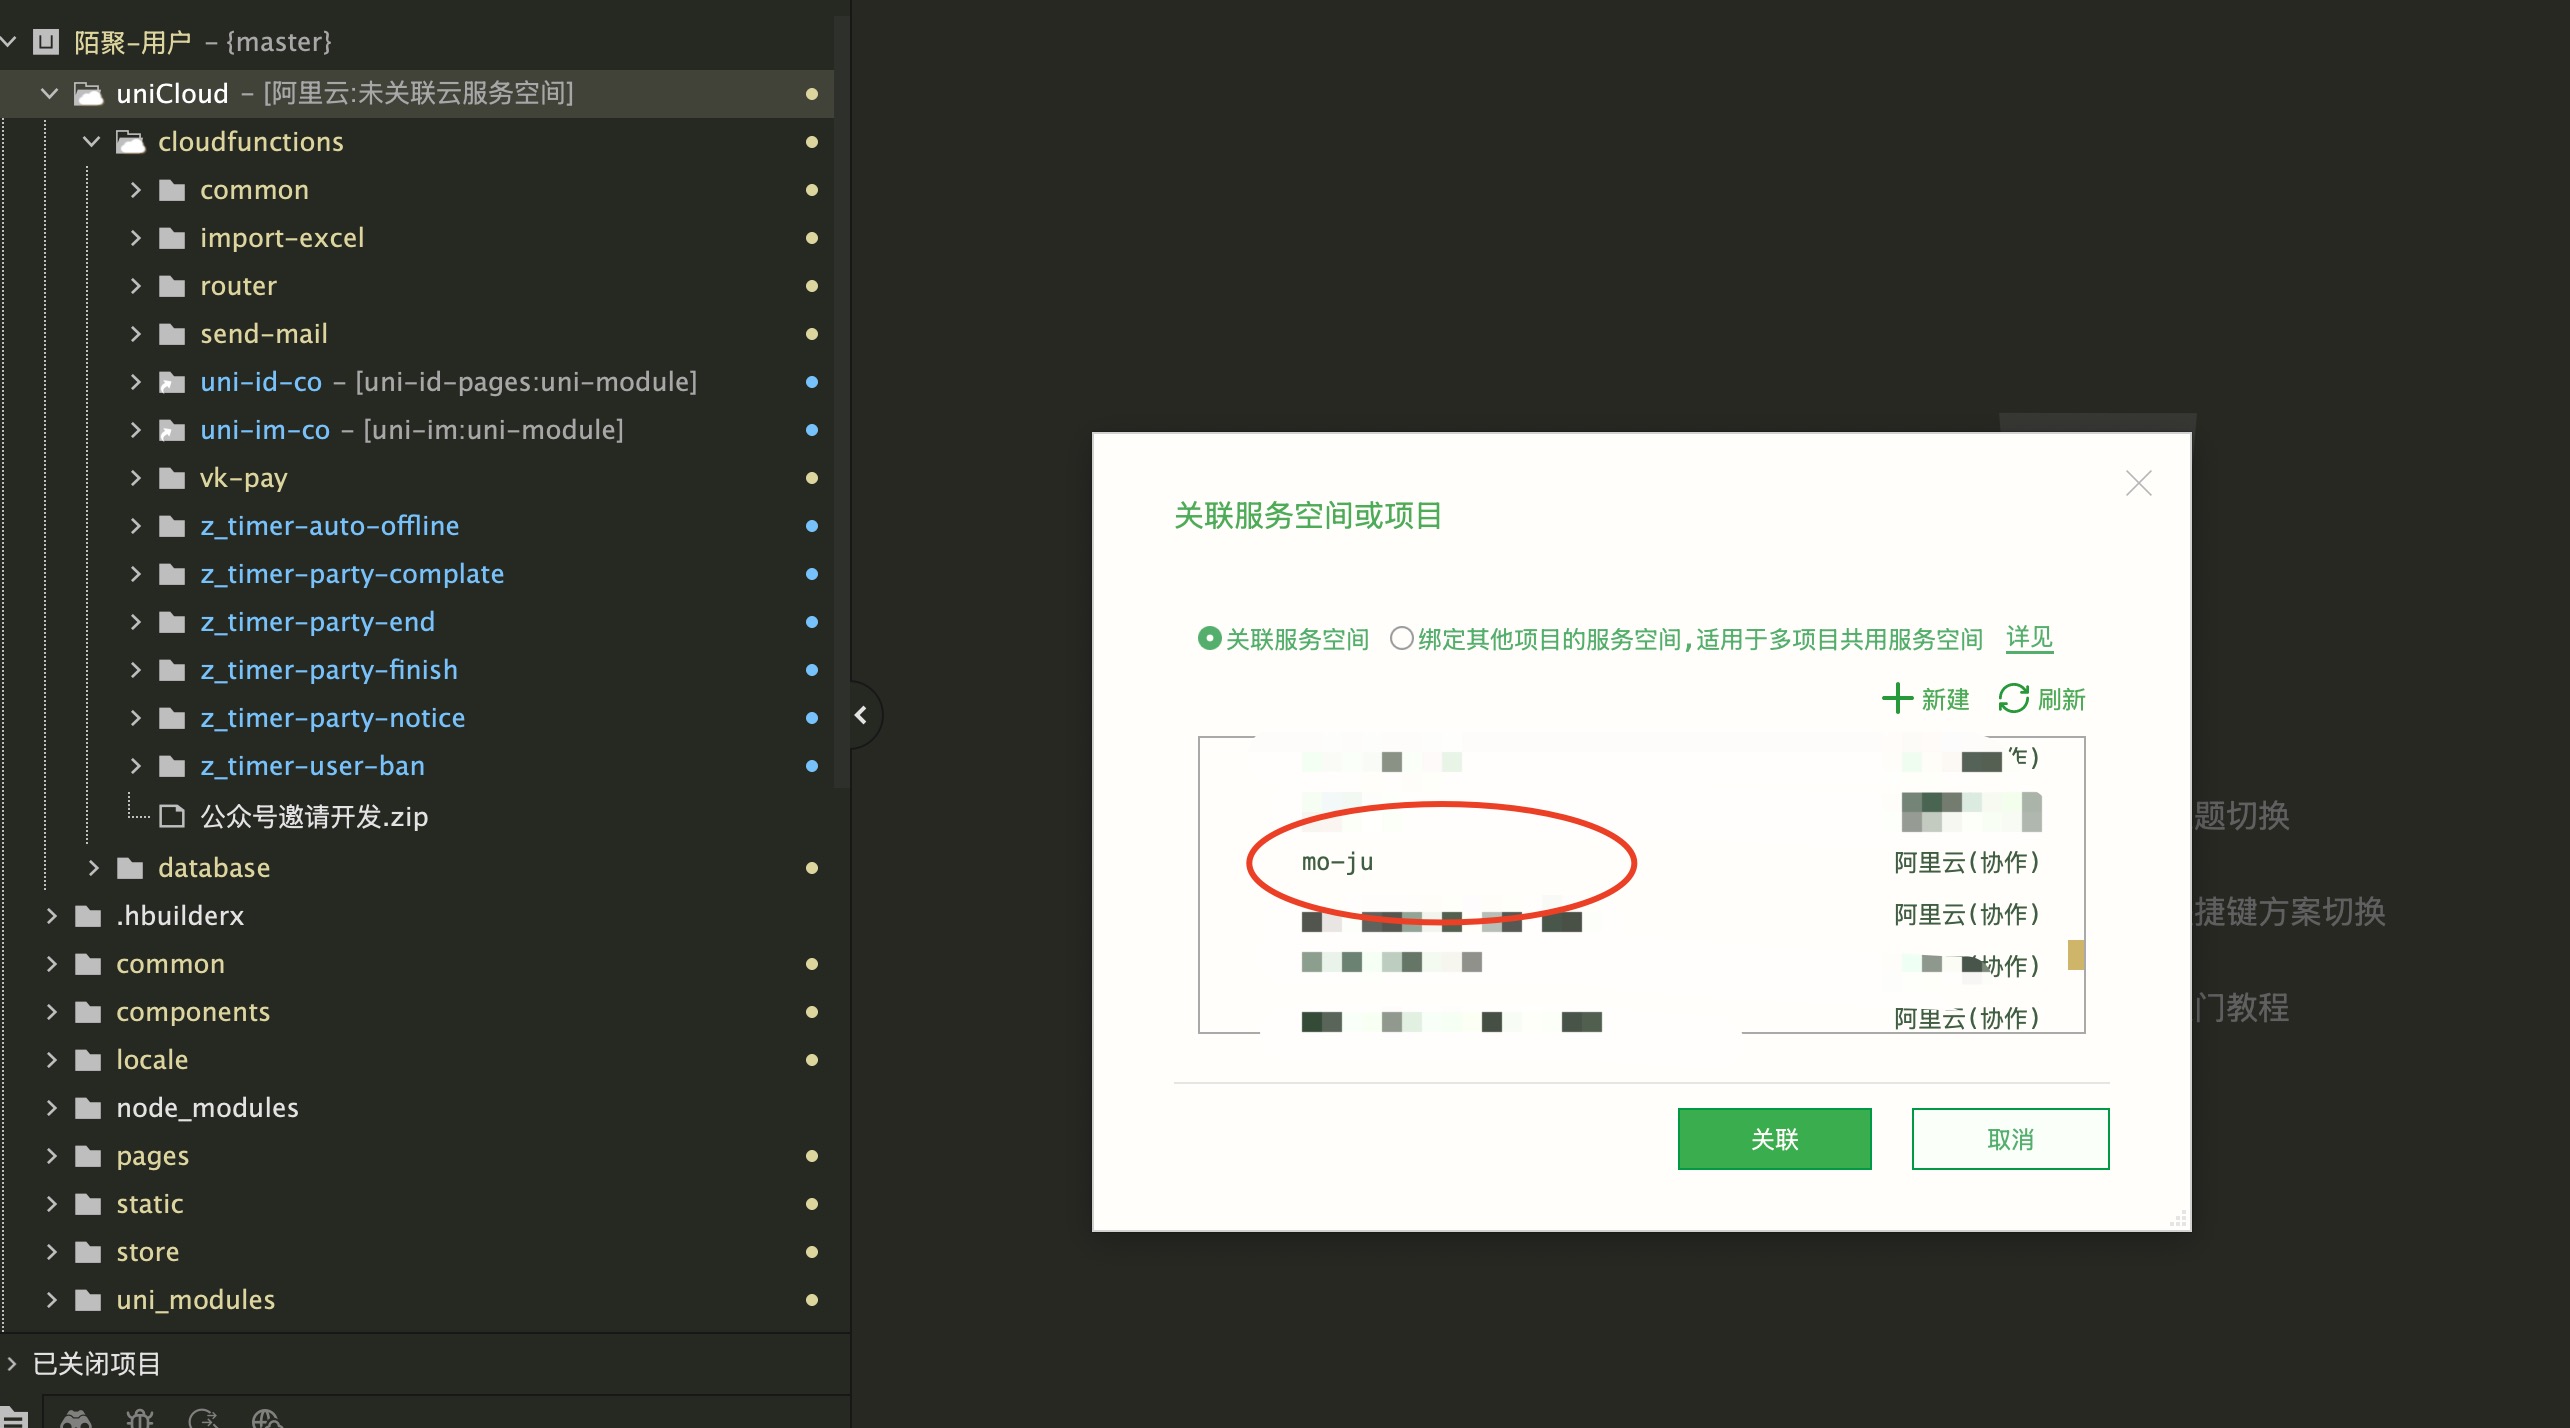
Task: Click the bug debug icon at bottom
Action: tap(139, 1418)
